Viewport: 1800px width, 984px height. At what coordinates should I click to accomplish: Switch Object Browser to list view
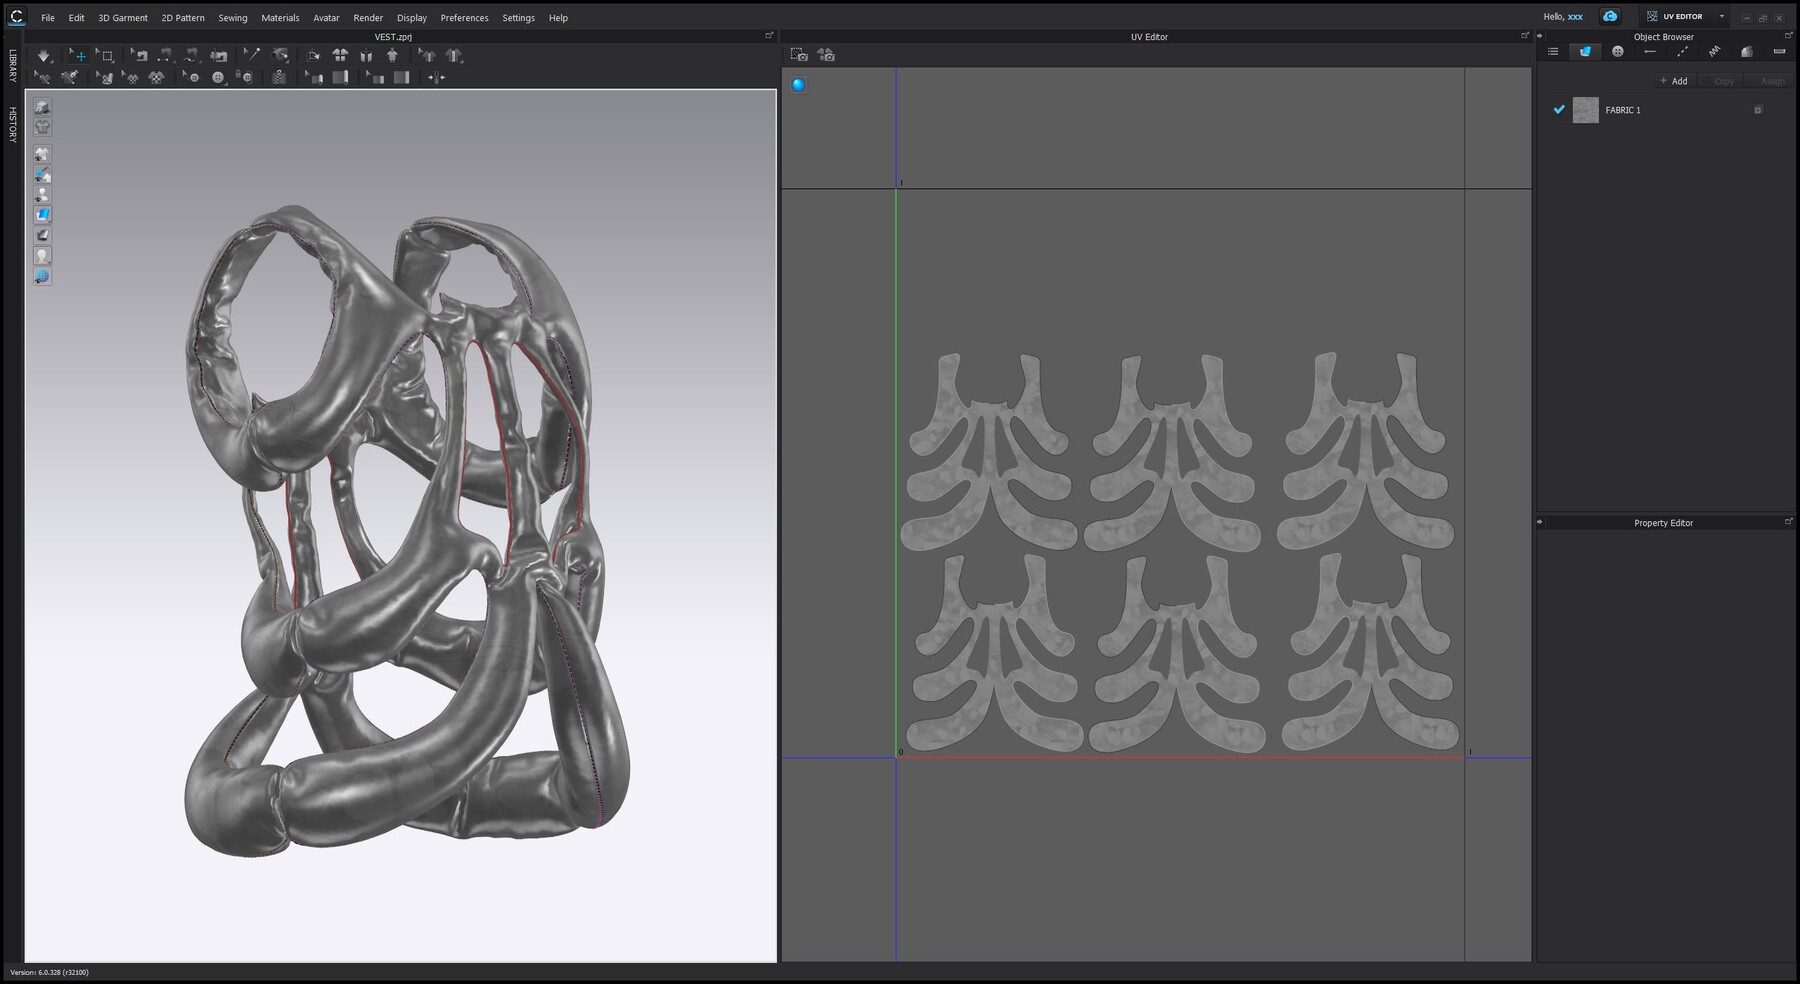click(1554, 51)
